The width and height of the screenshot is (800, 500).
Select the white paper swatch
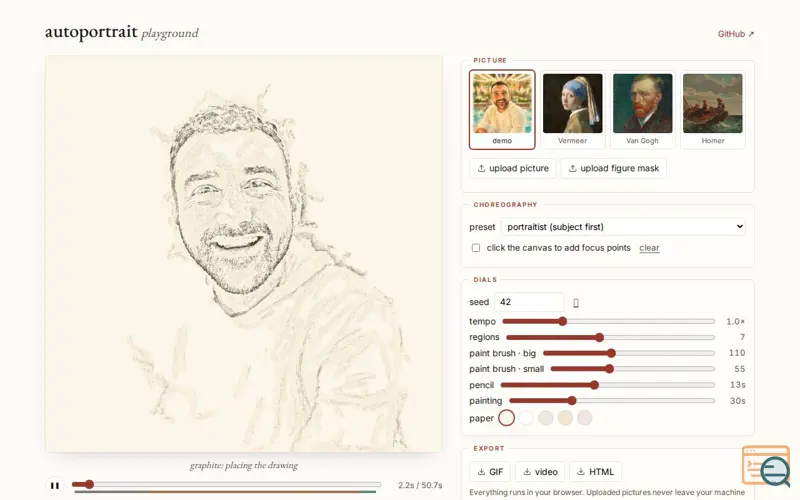[526, 418]
